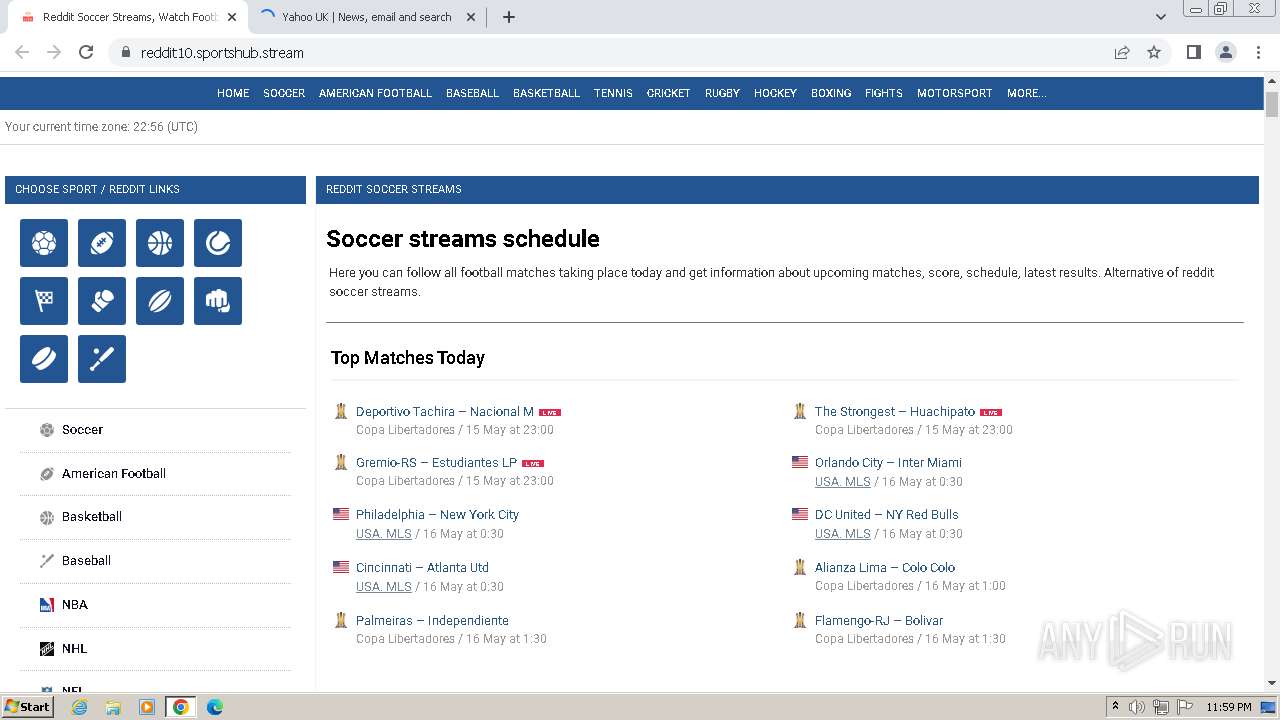Close the Yahoo UK tab
The image size is (1280, 720).
[471, 17]
